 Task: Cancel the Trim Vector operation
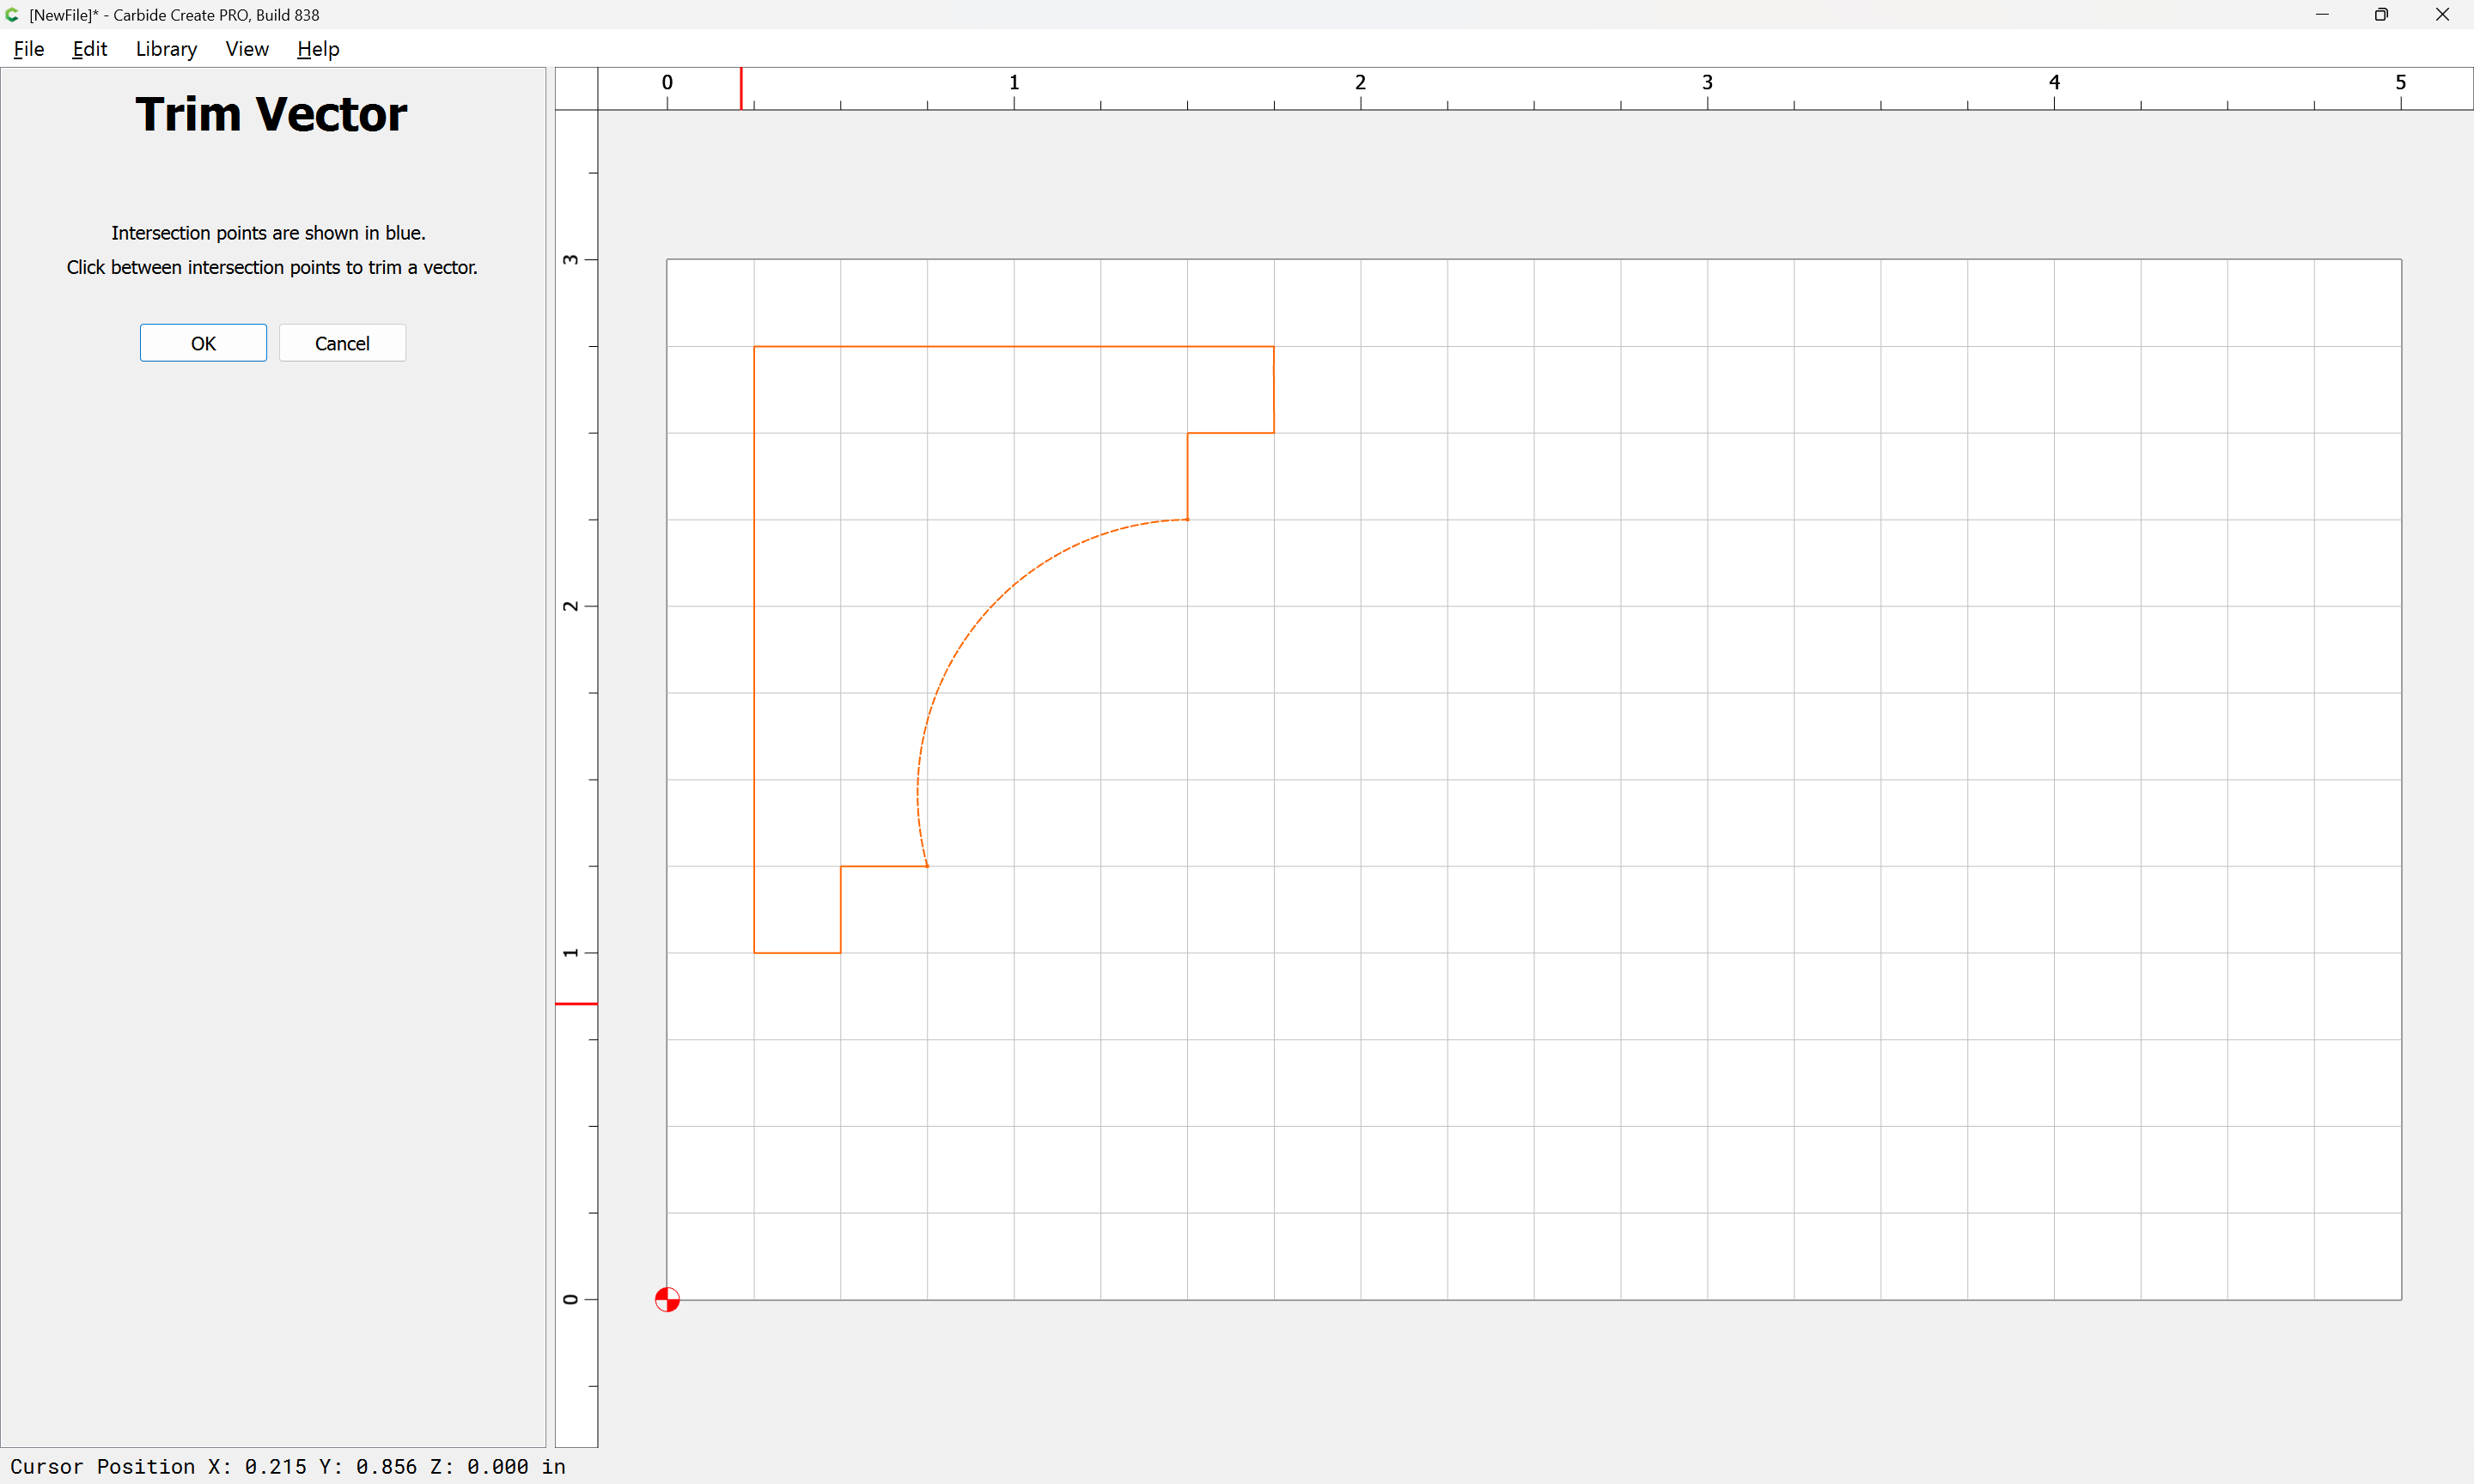click(x=342, y=343)
